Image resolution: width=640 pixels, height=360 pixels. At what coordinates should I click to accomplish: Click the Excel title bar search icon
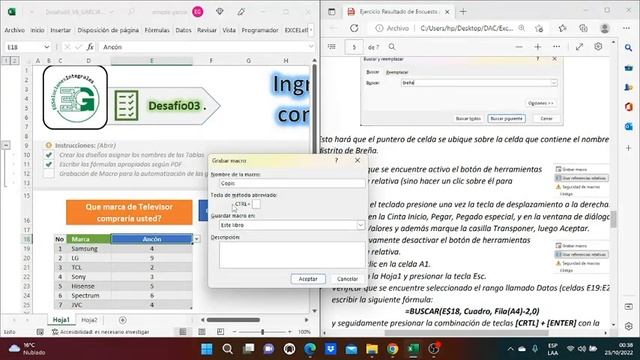pos(131,12)
